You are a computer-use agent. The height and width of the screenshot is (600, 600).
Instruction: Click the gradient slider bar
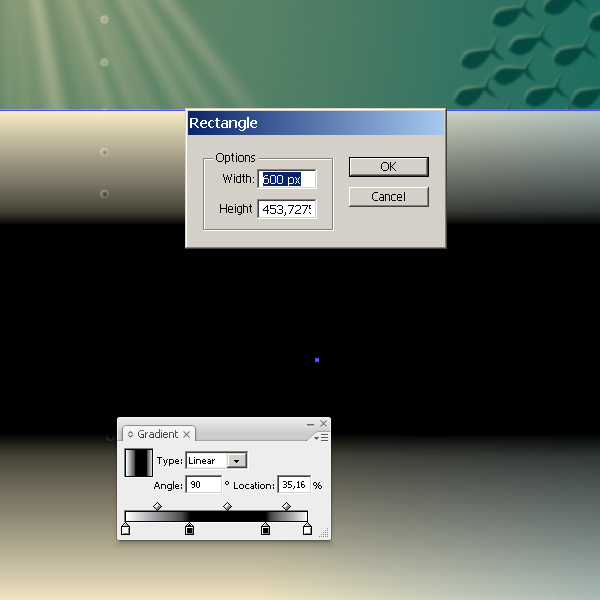(216, 516)
